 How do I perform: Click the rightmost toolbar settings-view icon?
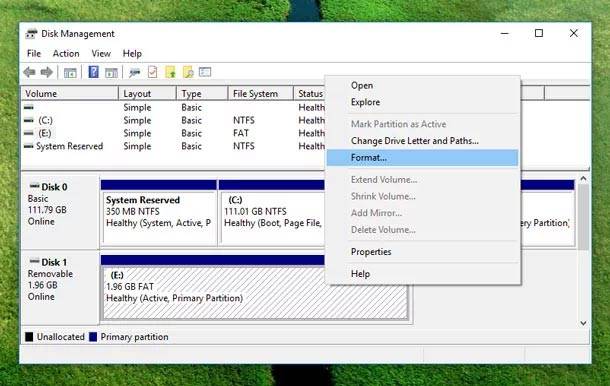(205, 72)
